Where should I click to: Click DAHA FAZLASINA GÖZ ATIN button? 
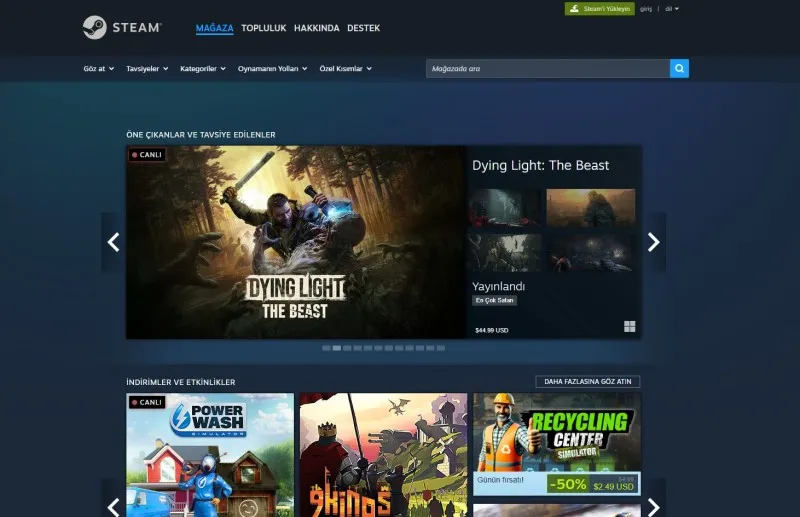coord(588,381)
